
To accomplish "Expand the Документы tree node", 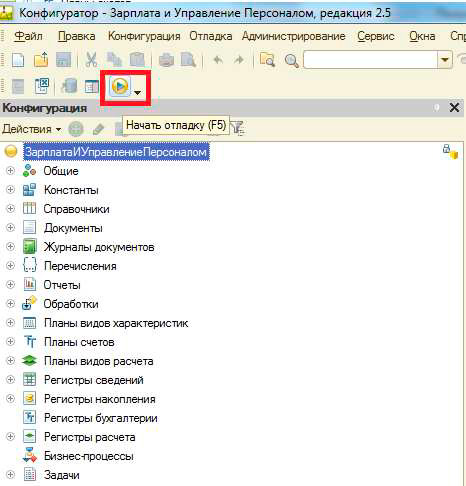I will click(10, 228).
